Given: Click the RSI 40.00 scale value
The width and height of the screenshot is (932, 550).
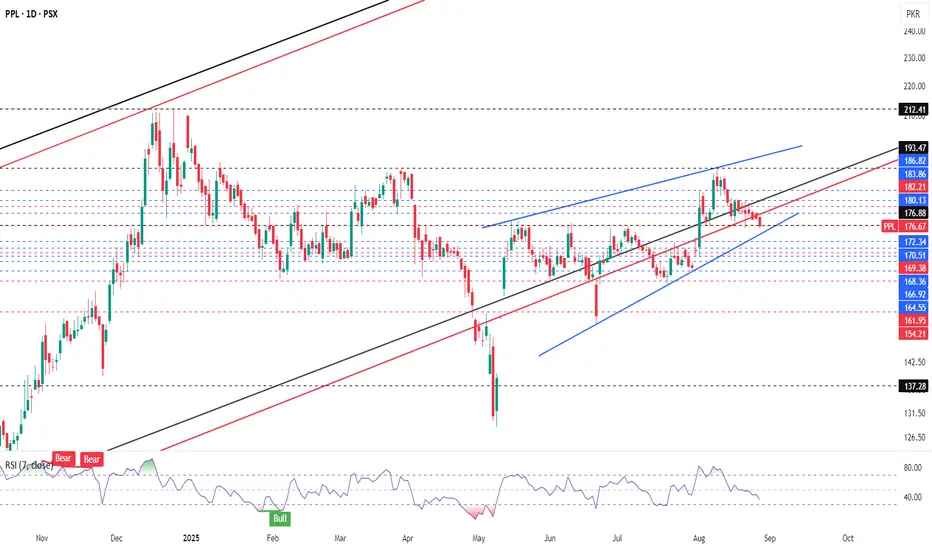Looking at the screenshot, I should (x=912, y=497).
